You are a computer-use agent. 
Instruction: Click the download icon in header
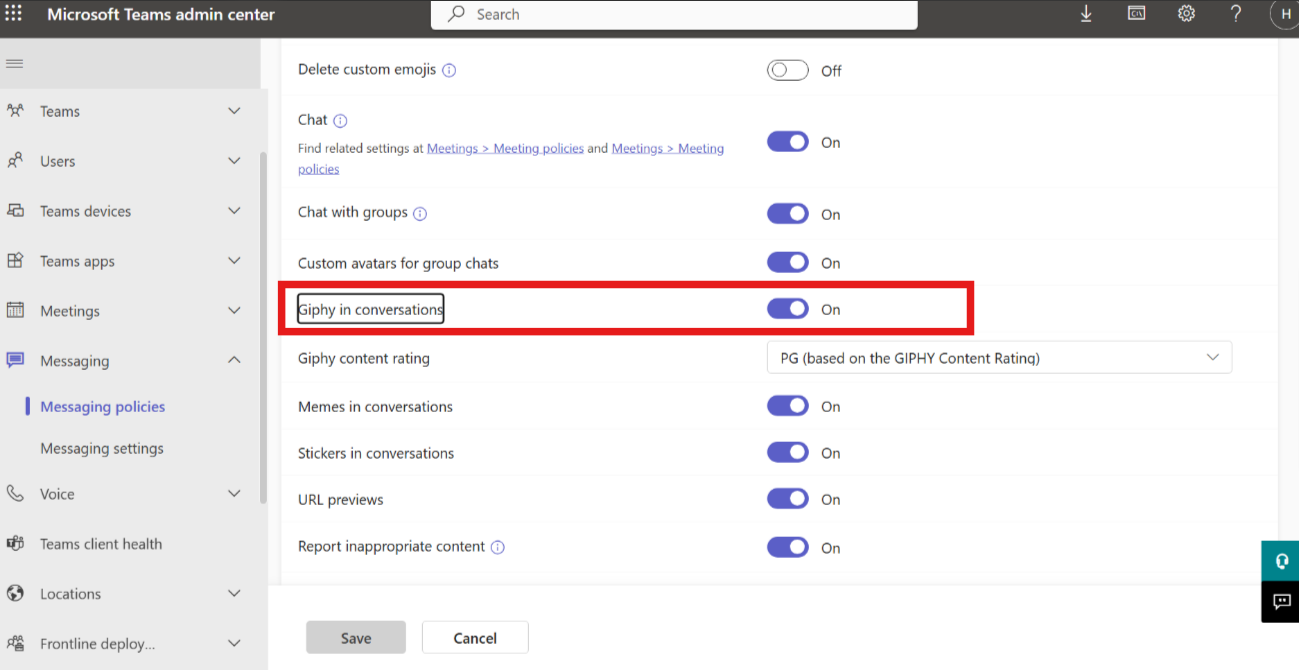tap(1086, 14)
